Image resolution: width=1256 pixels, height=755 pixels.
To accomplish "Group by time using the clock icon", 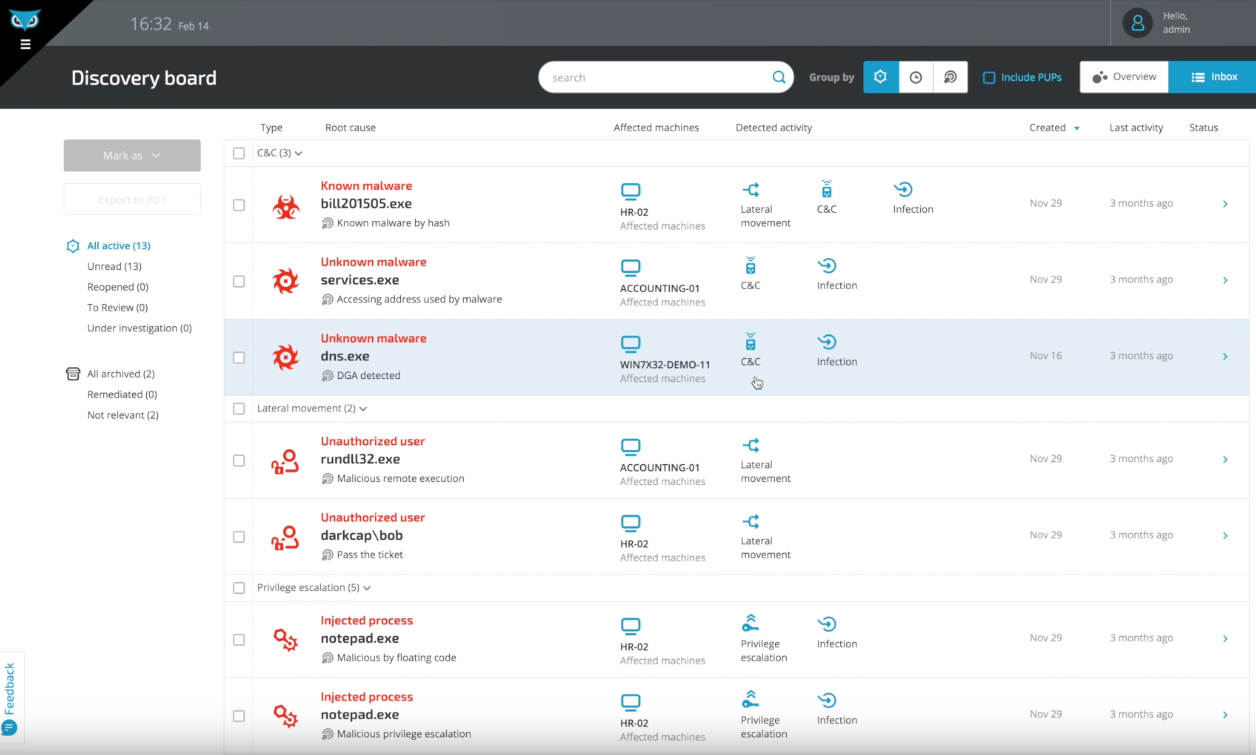I will click(915, 77).
